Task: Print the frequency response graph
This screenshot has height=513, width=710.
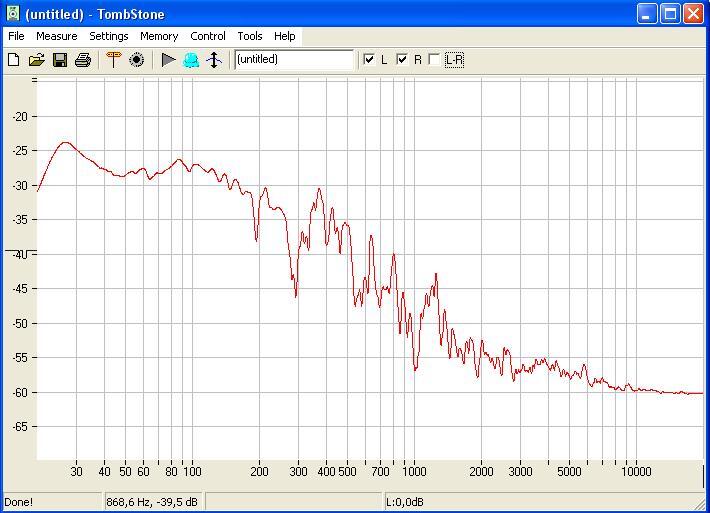Action: coord(83,60)
